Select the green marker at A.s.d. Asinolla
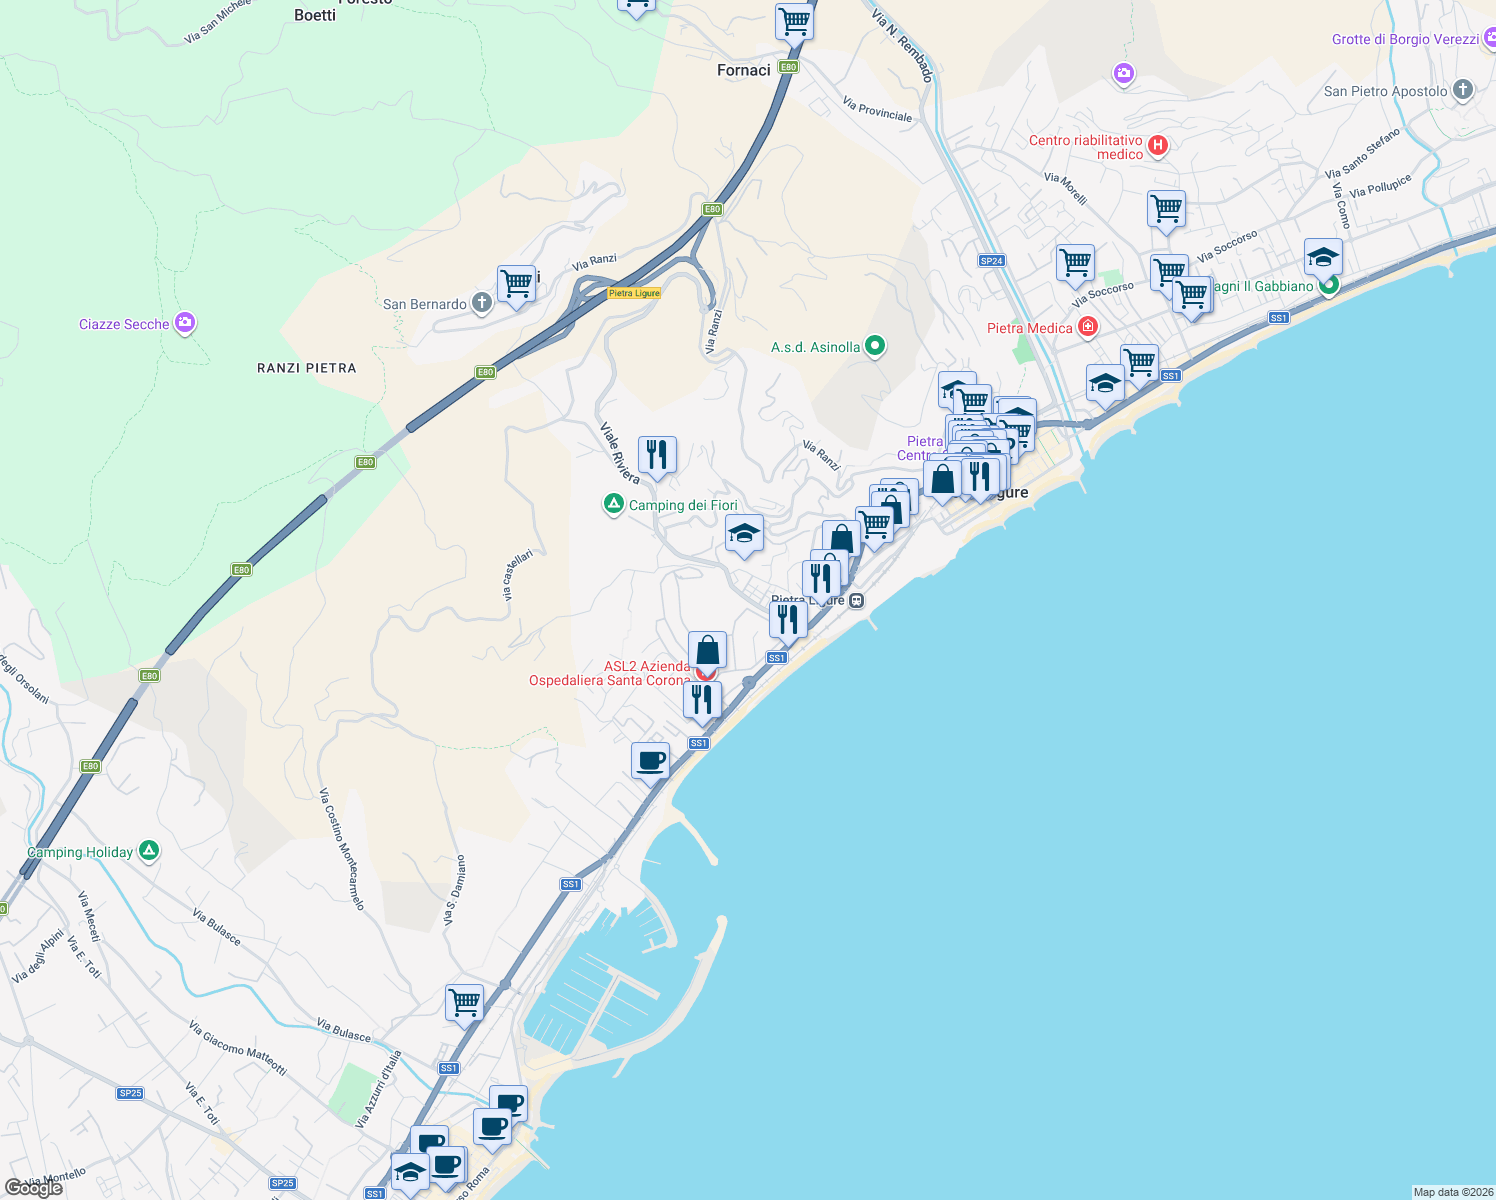The height and width of the screenshot is (1200, 1496). pos(874,345)
